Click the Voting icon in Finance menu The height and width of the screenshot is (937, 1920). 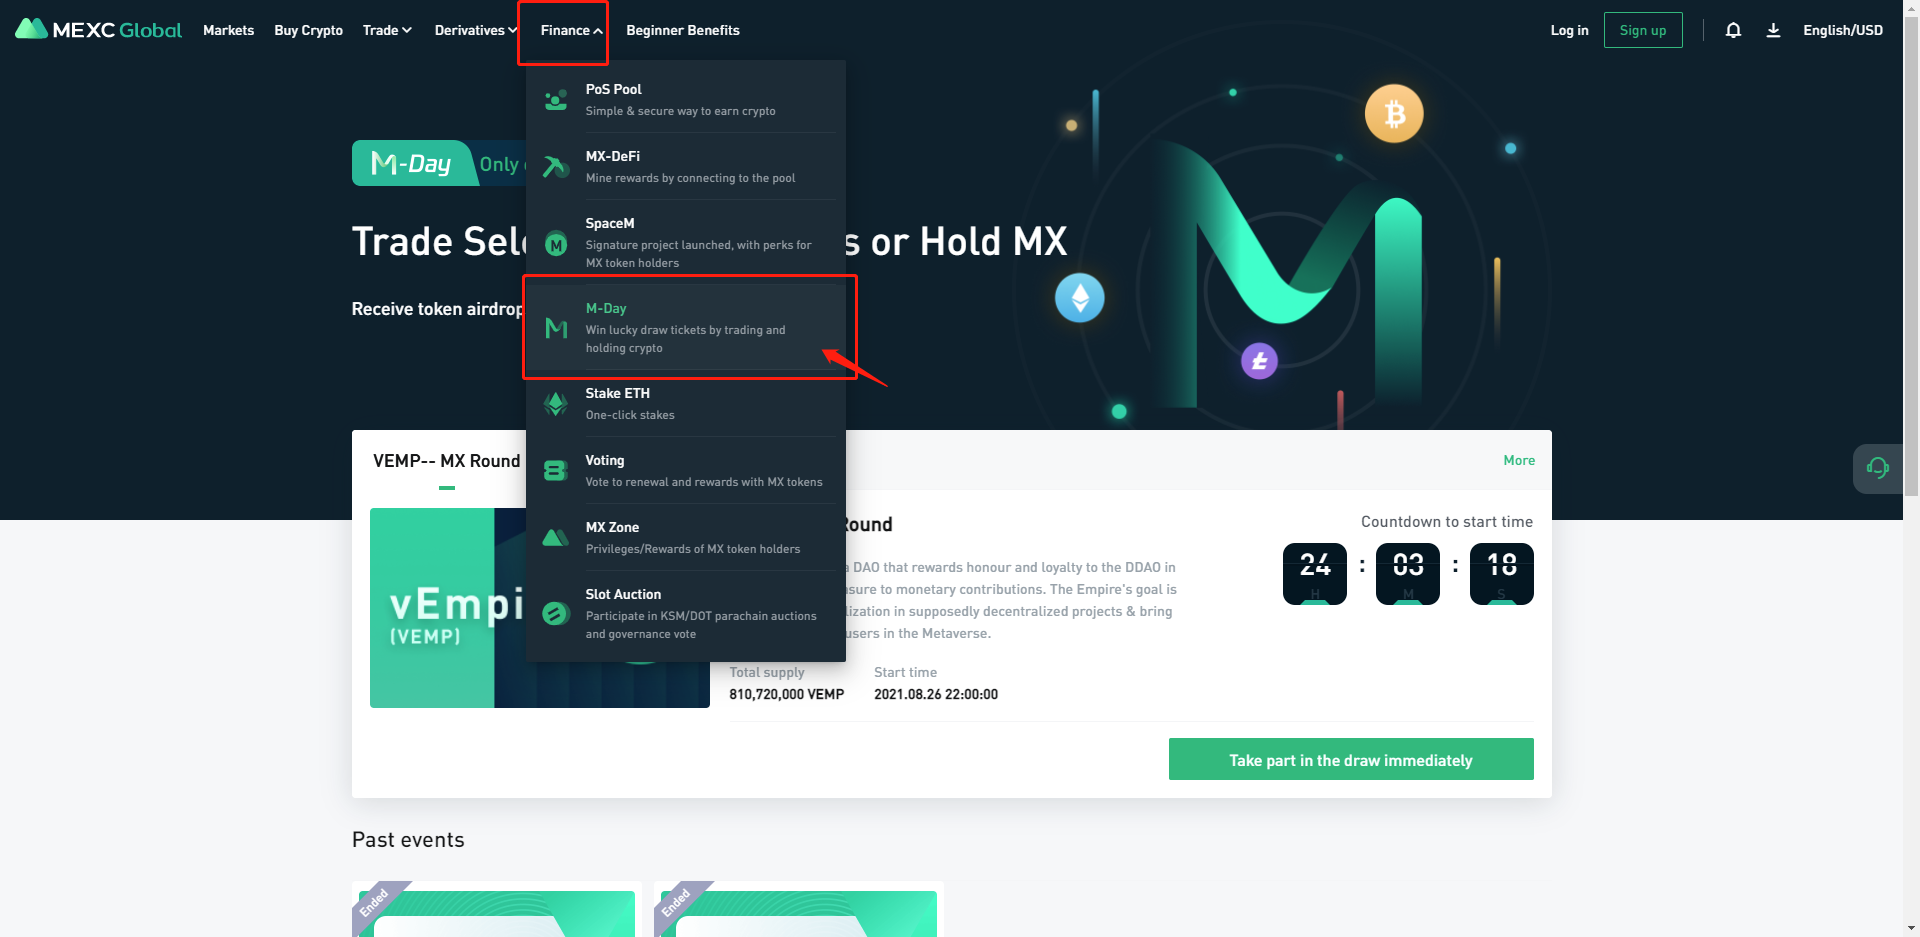[x=556, y=471]
